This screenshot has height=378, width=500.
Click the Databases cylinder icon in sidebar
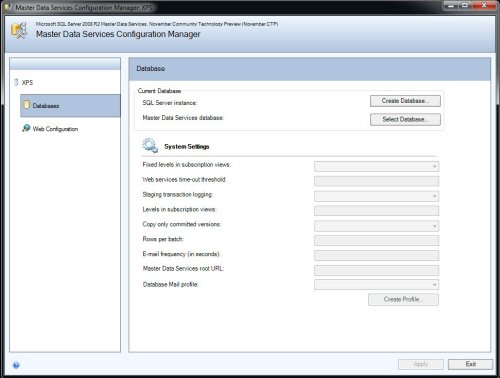tap(27, 105)
